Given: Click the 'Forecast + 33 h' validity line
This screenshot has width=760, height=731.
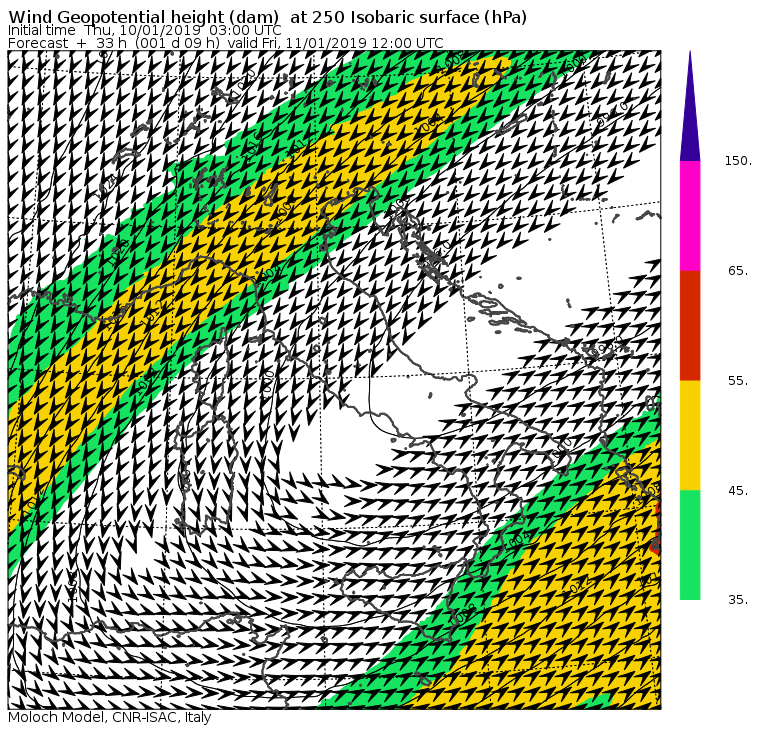Looking at the screenshot, I should point(225,43).
